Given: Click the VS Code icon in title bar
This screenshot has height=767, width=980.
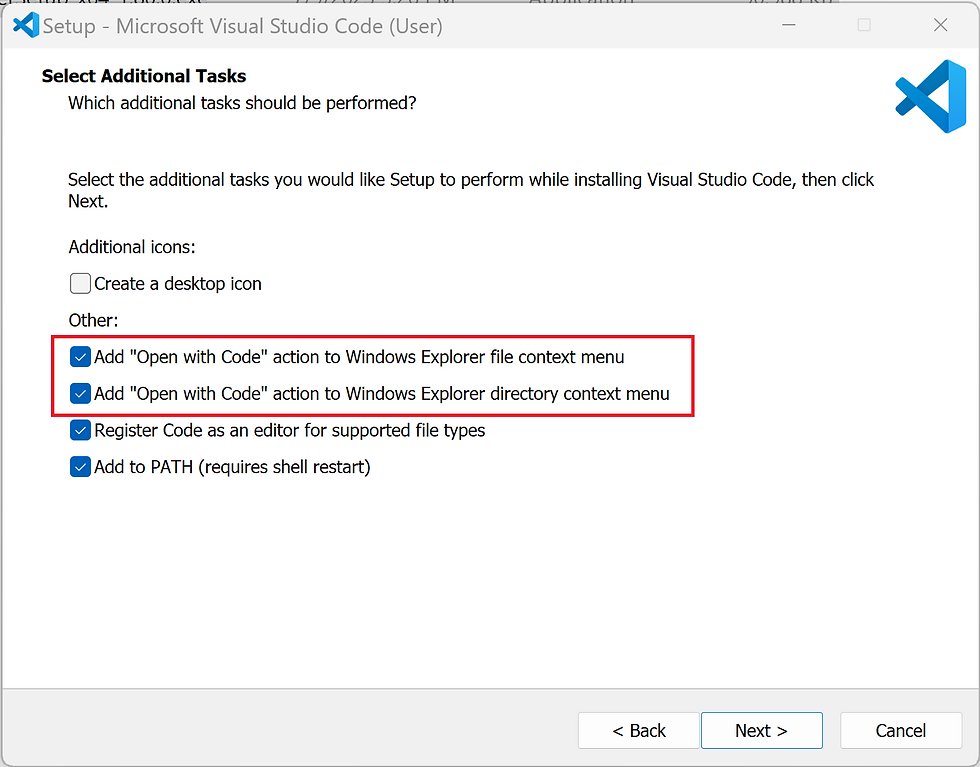Looking at the screenshot, I should pyautogui.click(x=25, y=25).
